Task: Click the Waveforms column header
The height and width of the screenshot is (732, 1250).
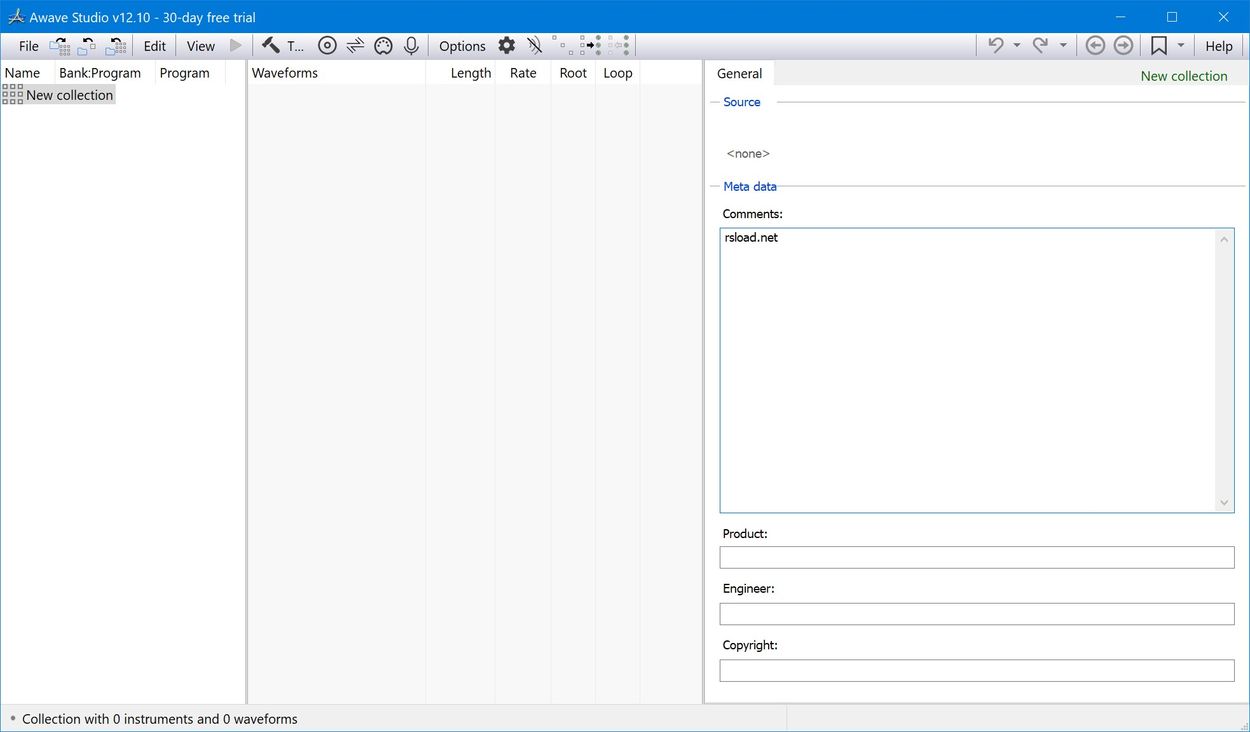Action: pos(336,73)
